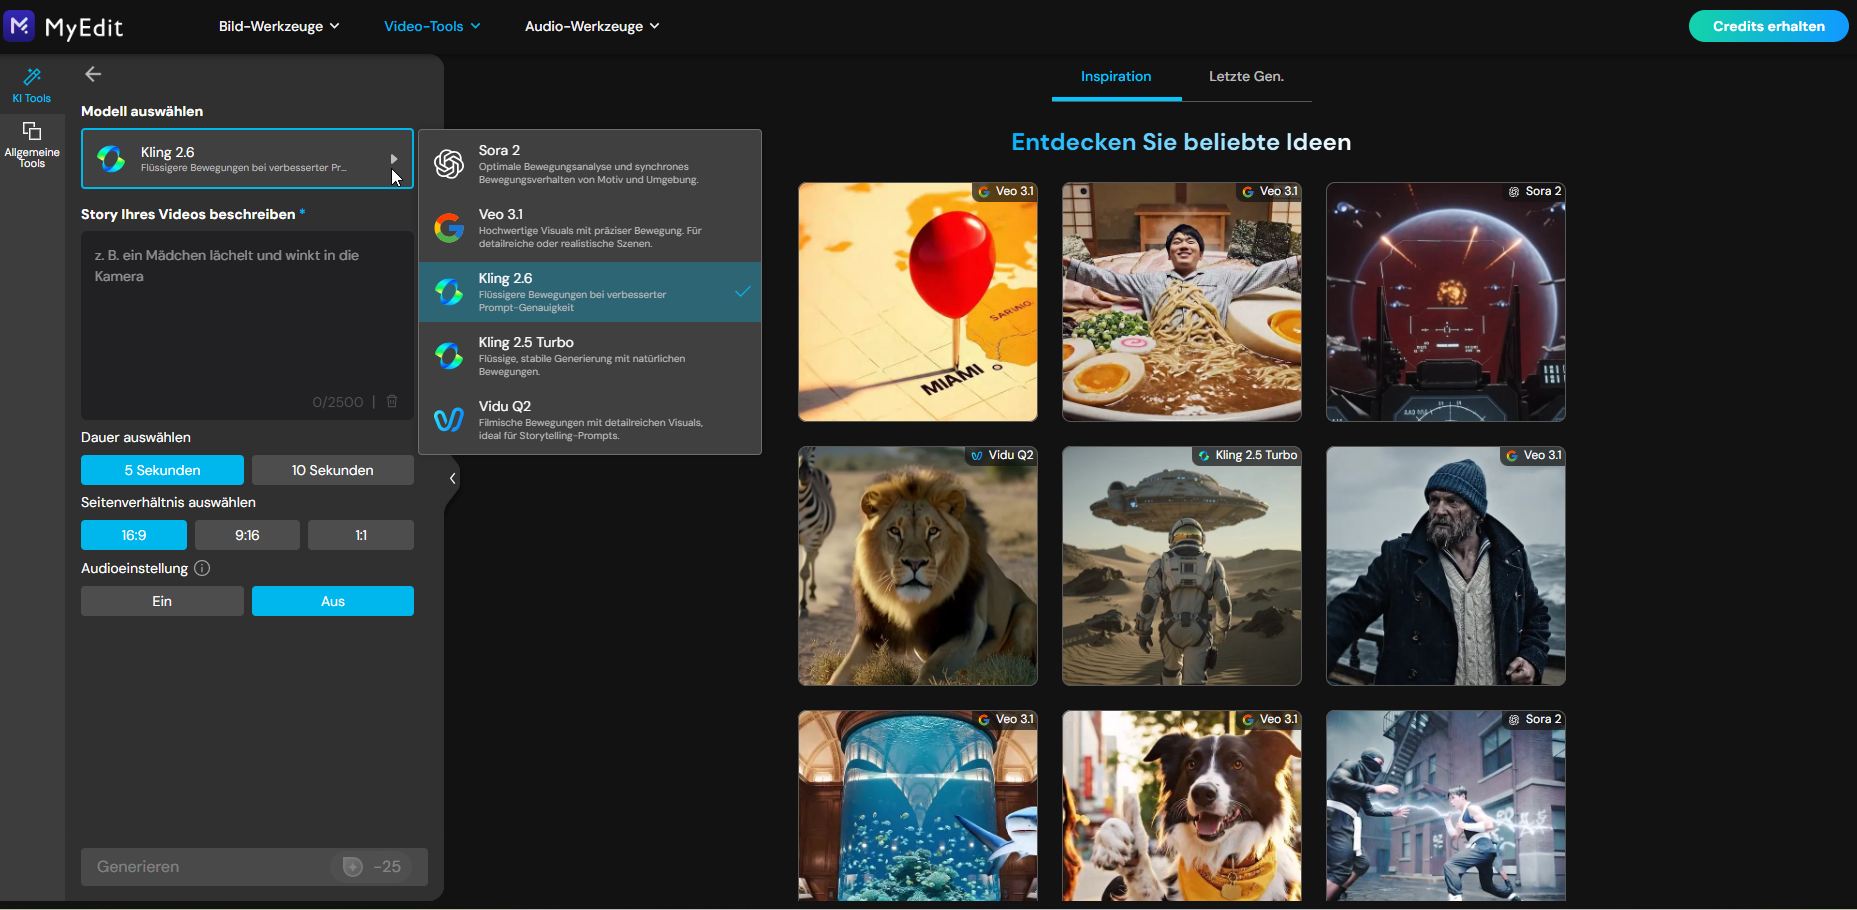The width and height of the screenshot is (1857, 910).
Task: Click Veo 3.1 badge on dog thumbnail
Action: (1269, 719)
